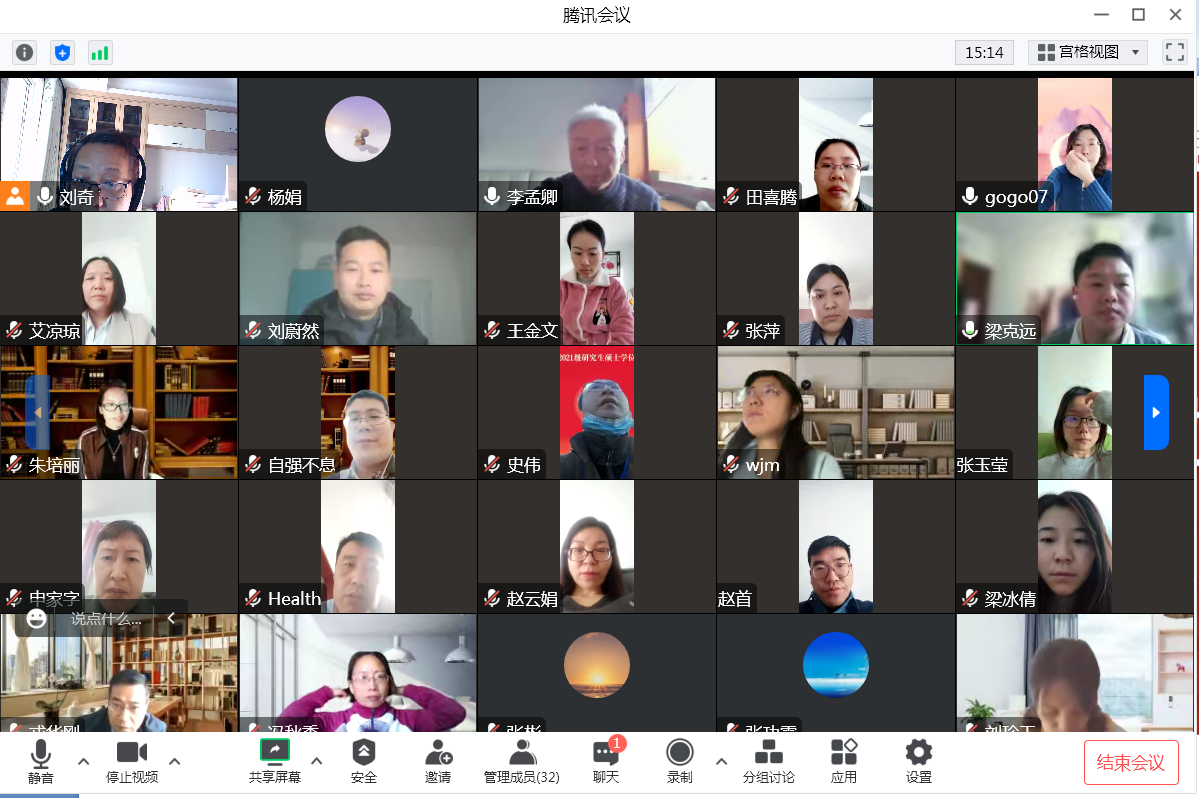Start recording with 录制 button
This screenshot has width=1199, height=798.
pos(680,761)
